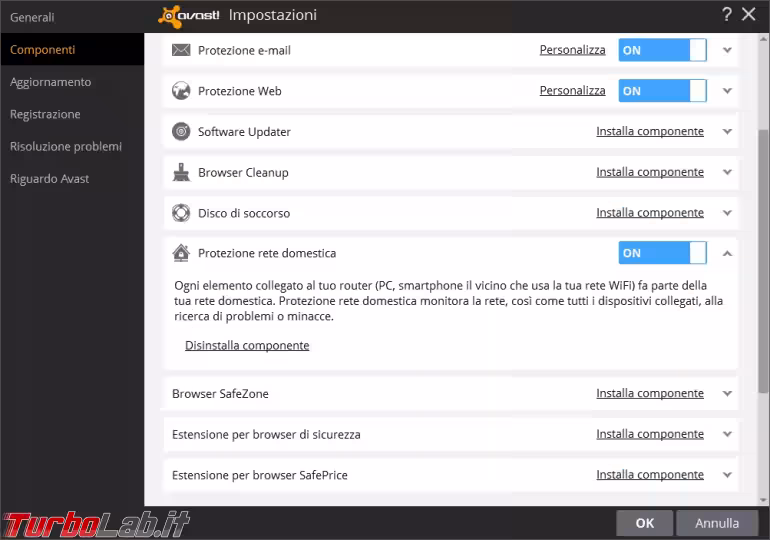Click the Disco di soccorso lifebuoy icon
The height and width of the screenshot is (540, 770).
pyautogui.click(x=181, y=213)
